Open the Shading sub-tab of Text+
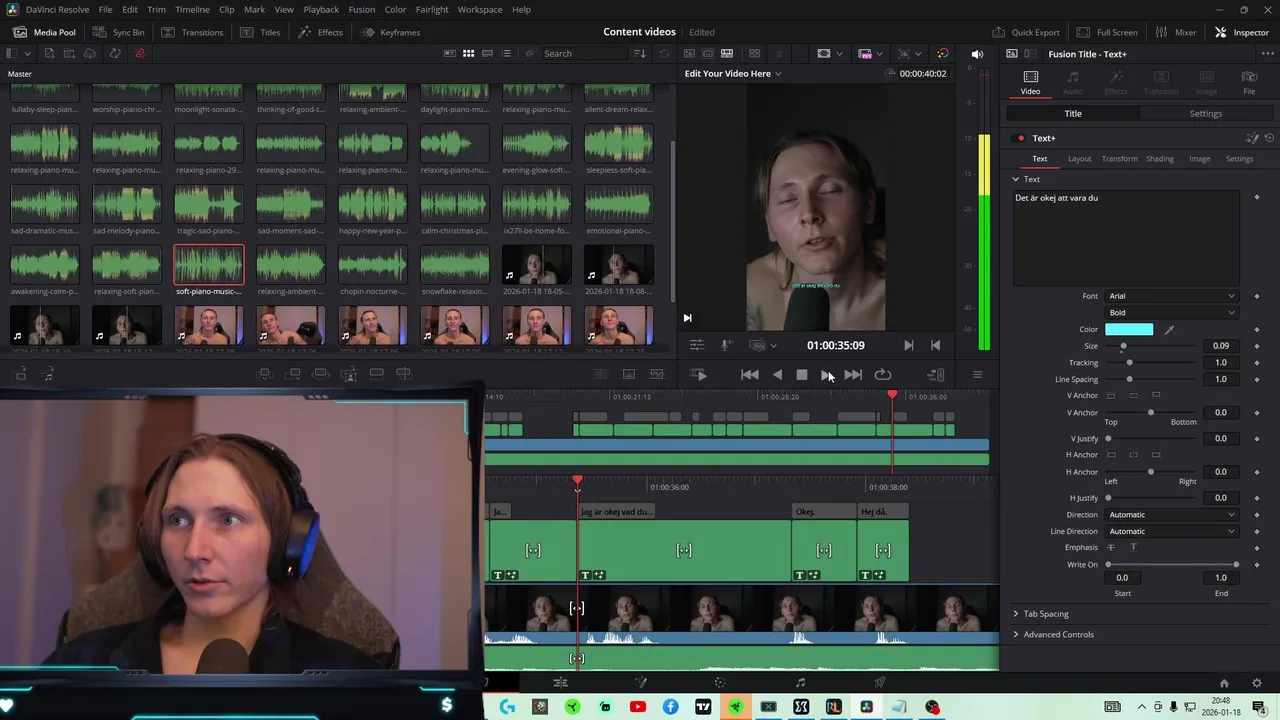Viewport: 1280px width, 720px height. [x=1159, y=159]
